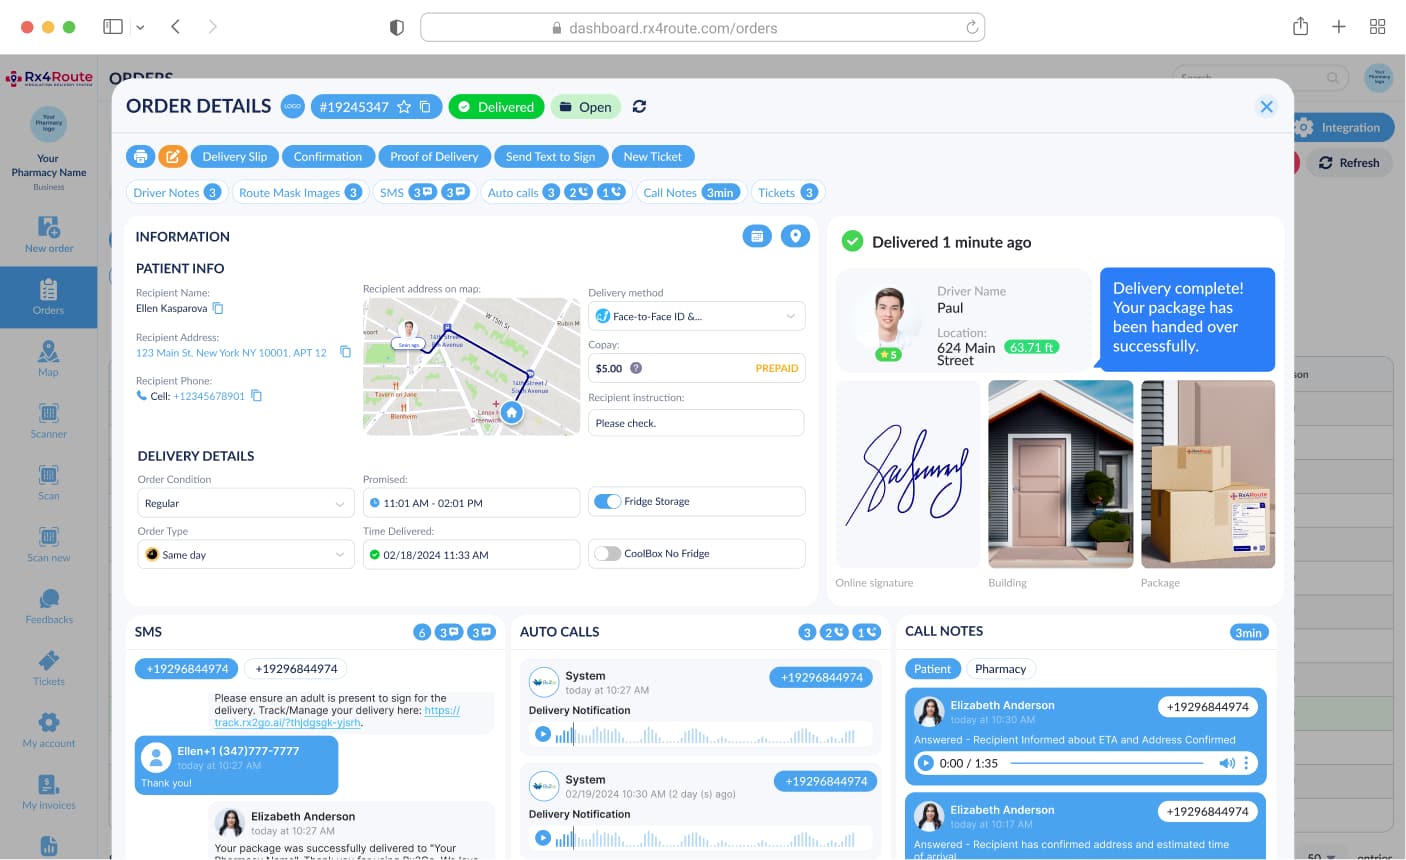
Task: Disable the Fridge Storage toggle
Action: tap(607, 501)
